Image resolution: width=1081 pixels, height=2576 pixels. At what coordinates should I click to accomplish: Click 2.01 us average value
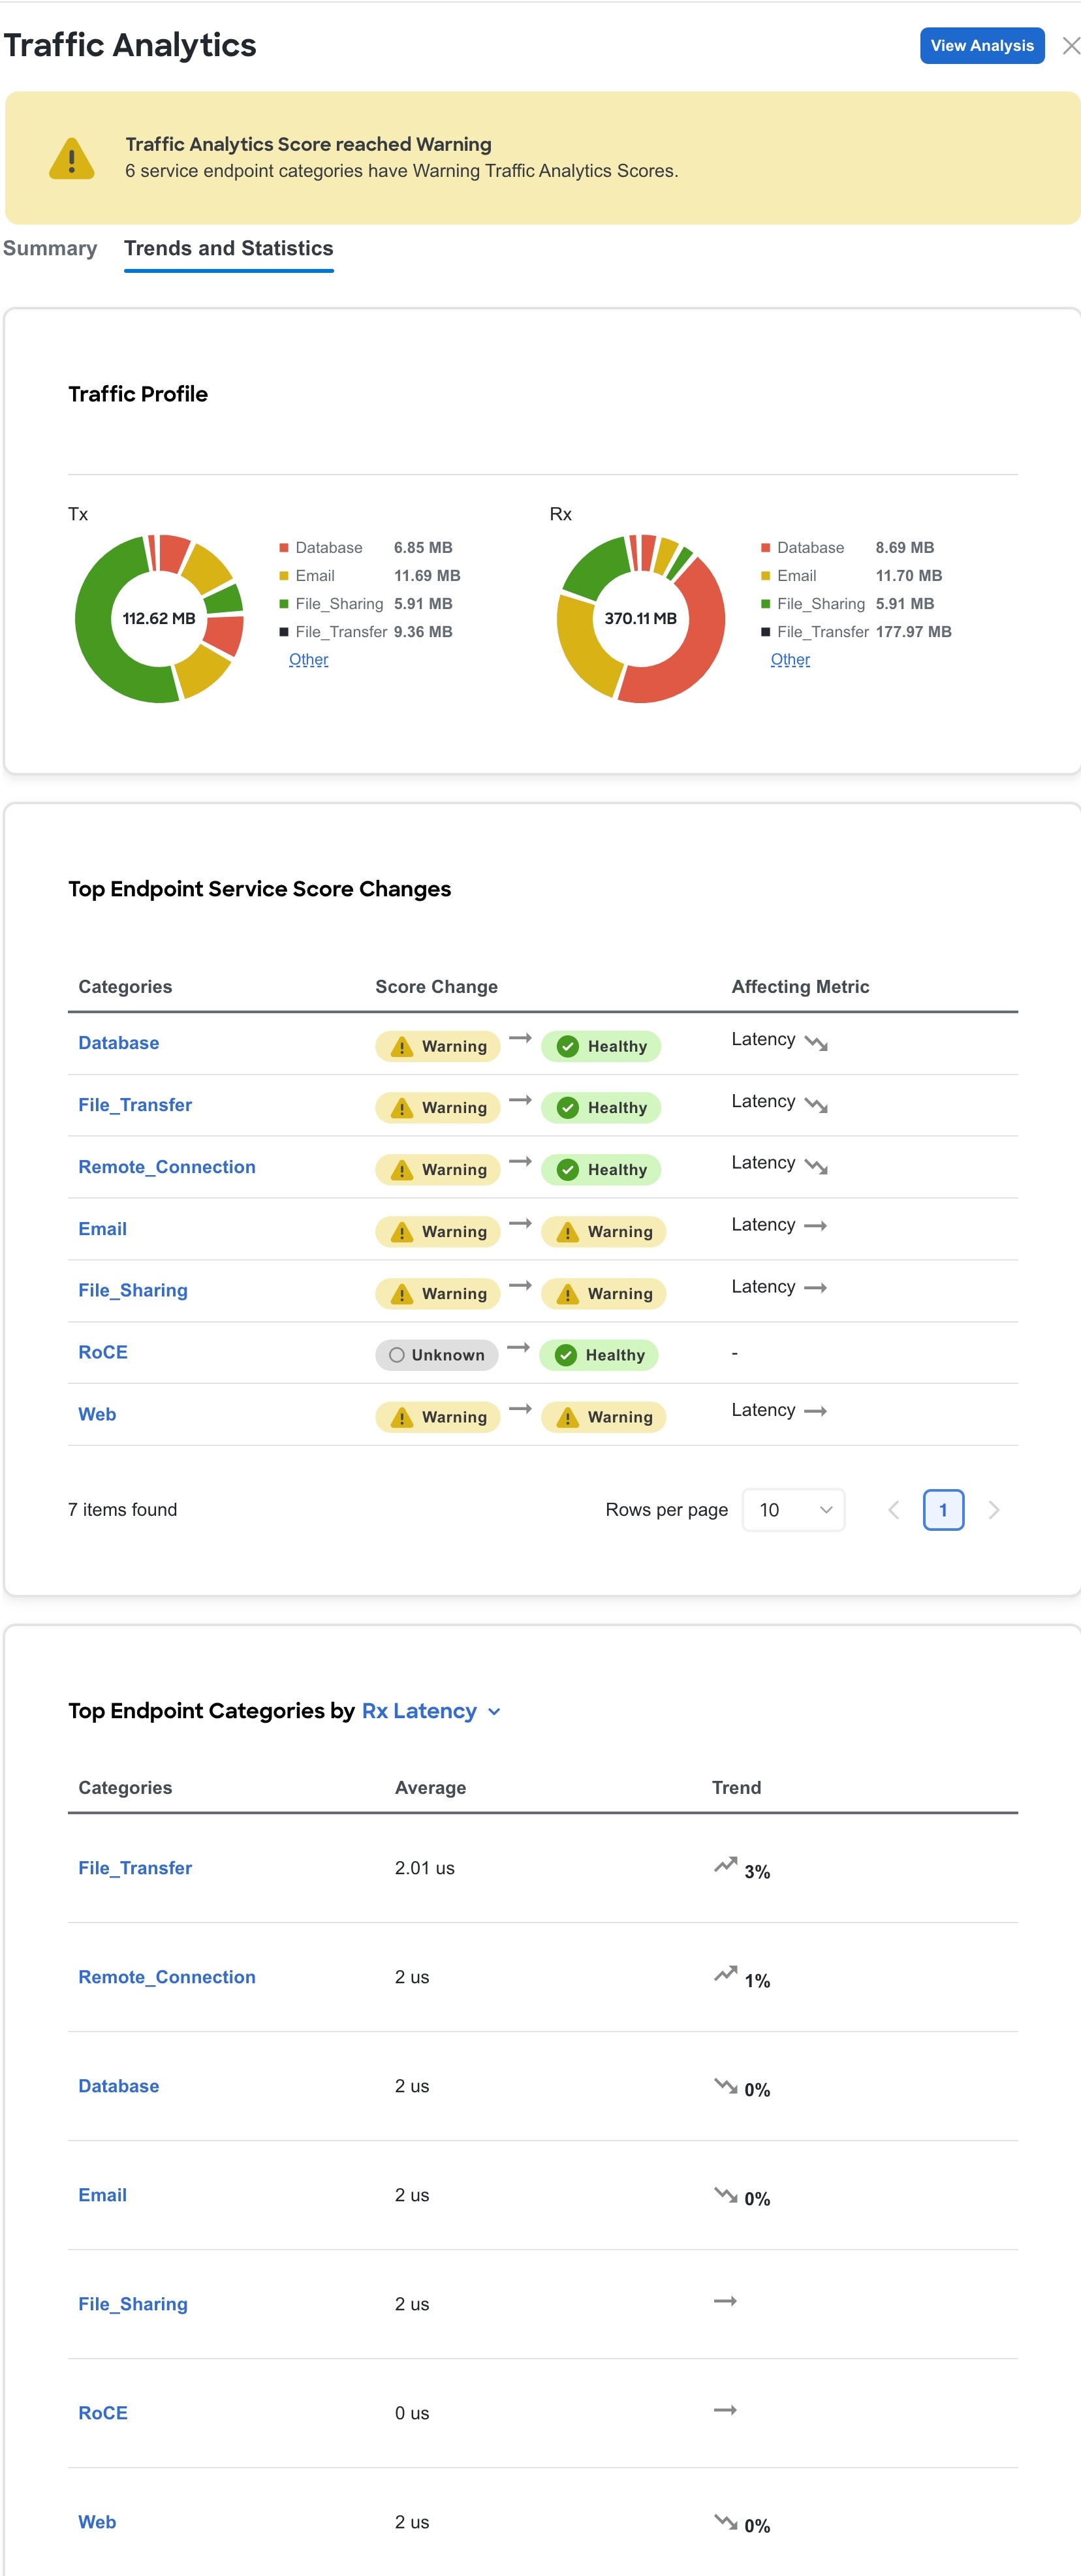pyautogui.click(x=424, y=1868)
